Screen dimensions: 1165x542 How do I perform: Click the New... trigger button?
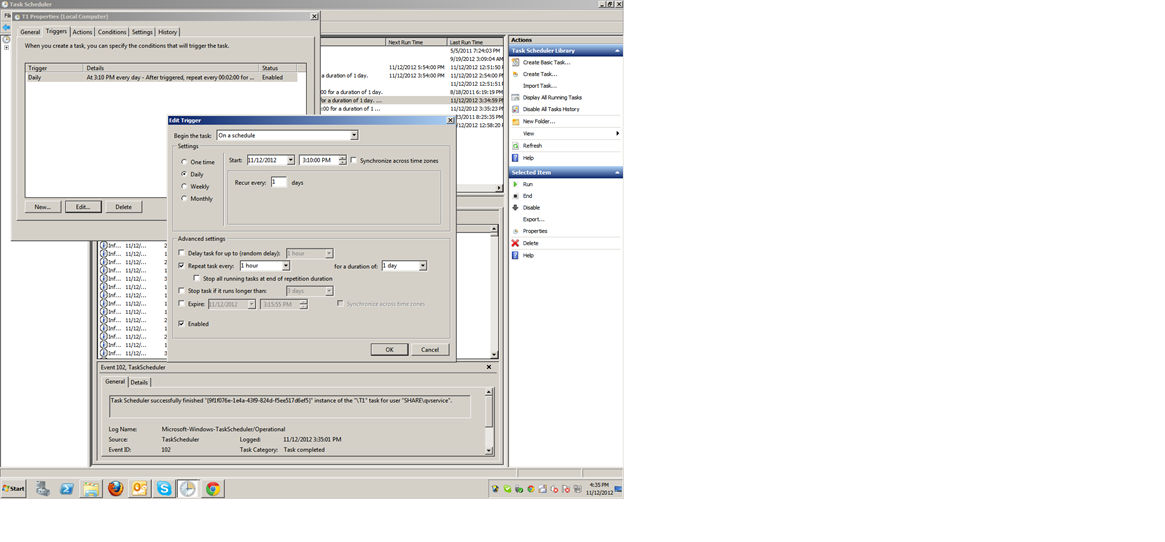pos(42,207)
